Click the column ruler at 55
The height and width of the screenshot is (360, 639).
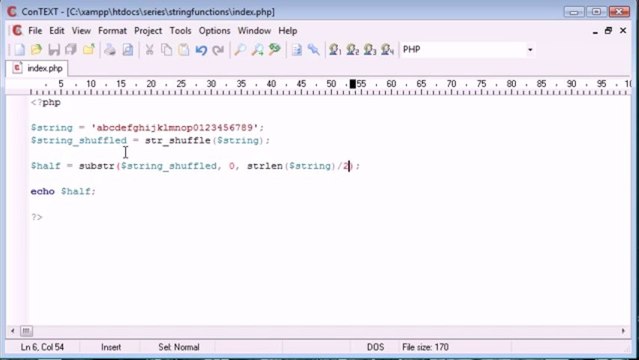[361, 84]
